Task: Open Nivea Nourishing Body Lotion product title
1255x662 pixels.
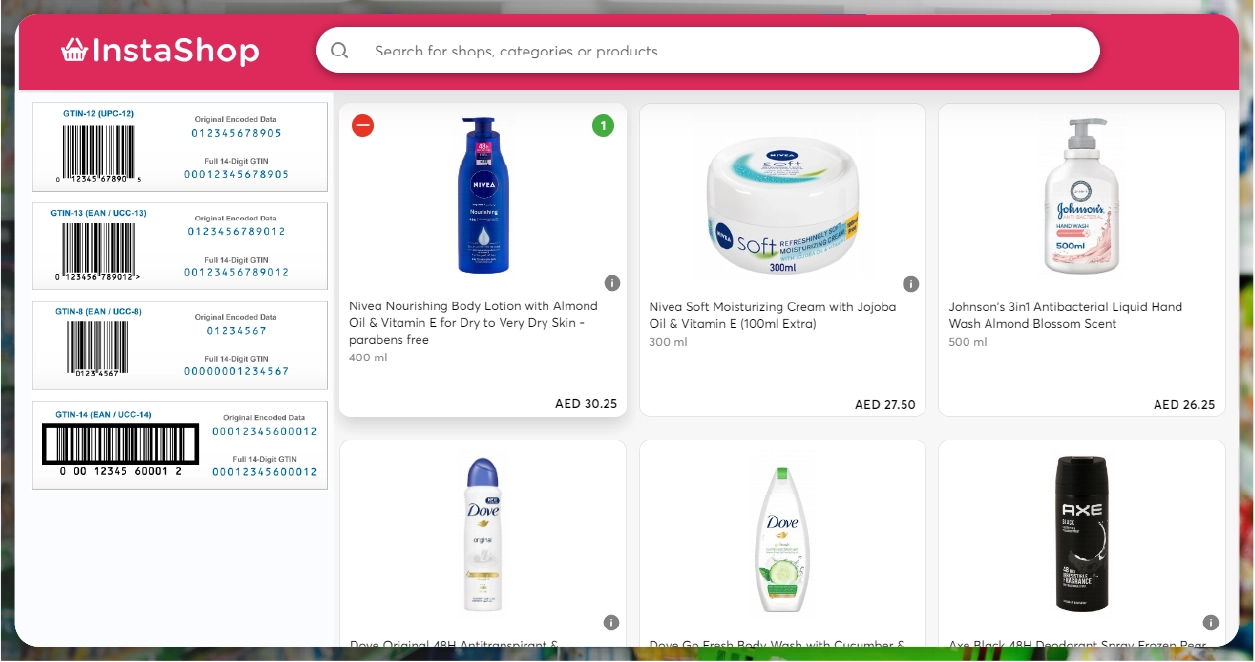Action: coord(473,322)
